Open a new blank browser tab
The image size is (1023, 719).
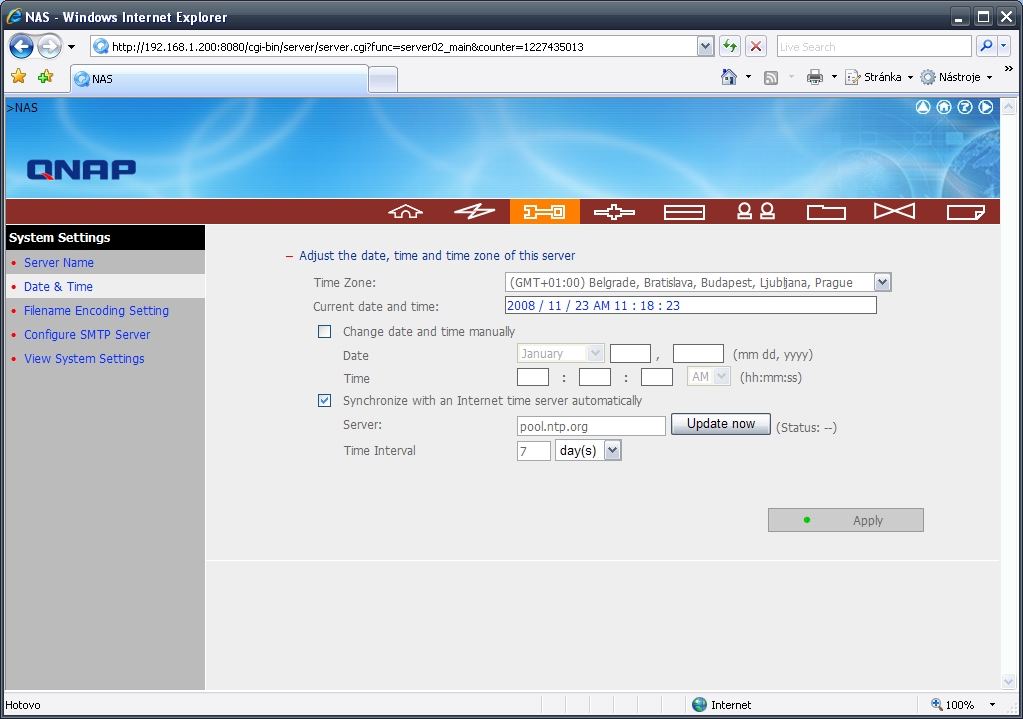383,80
